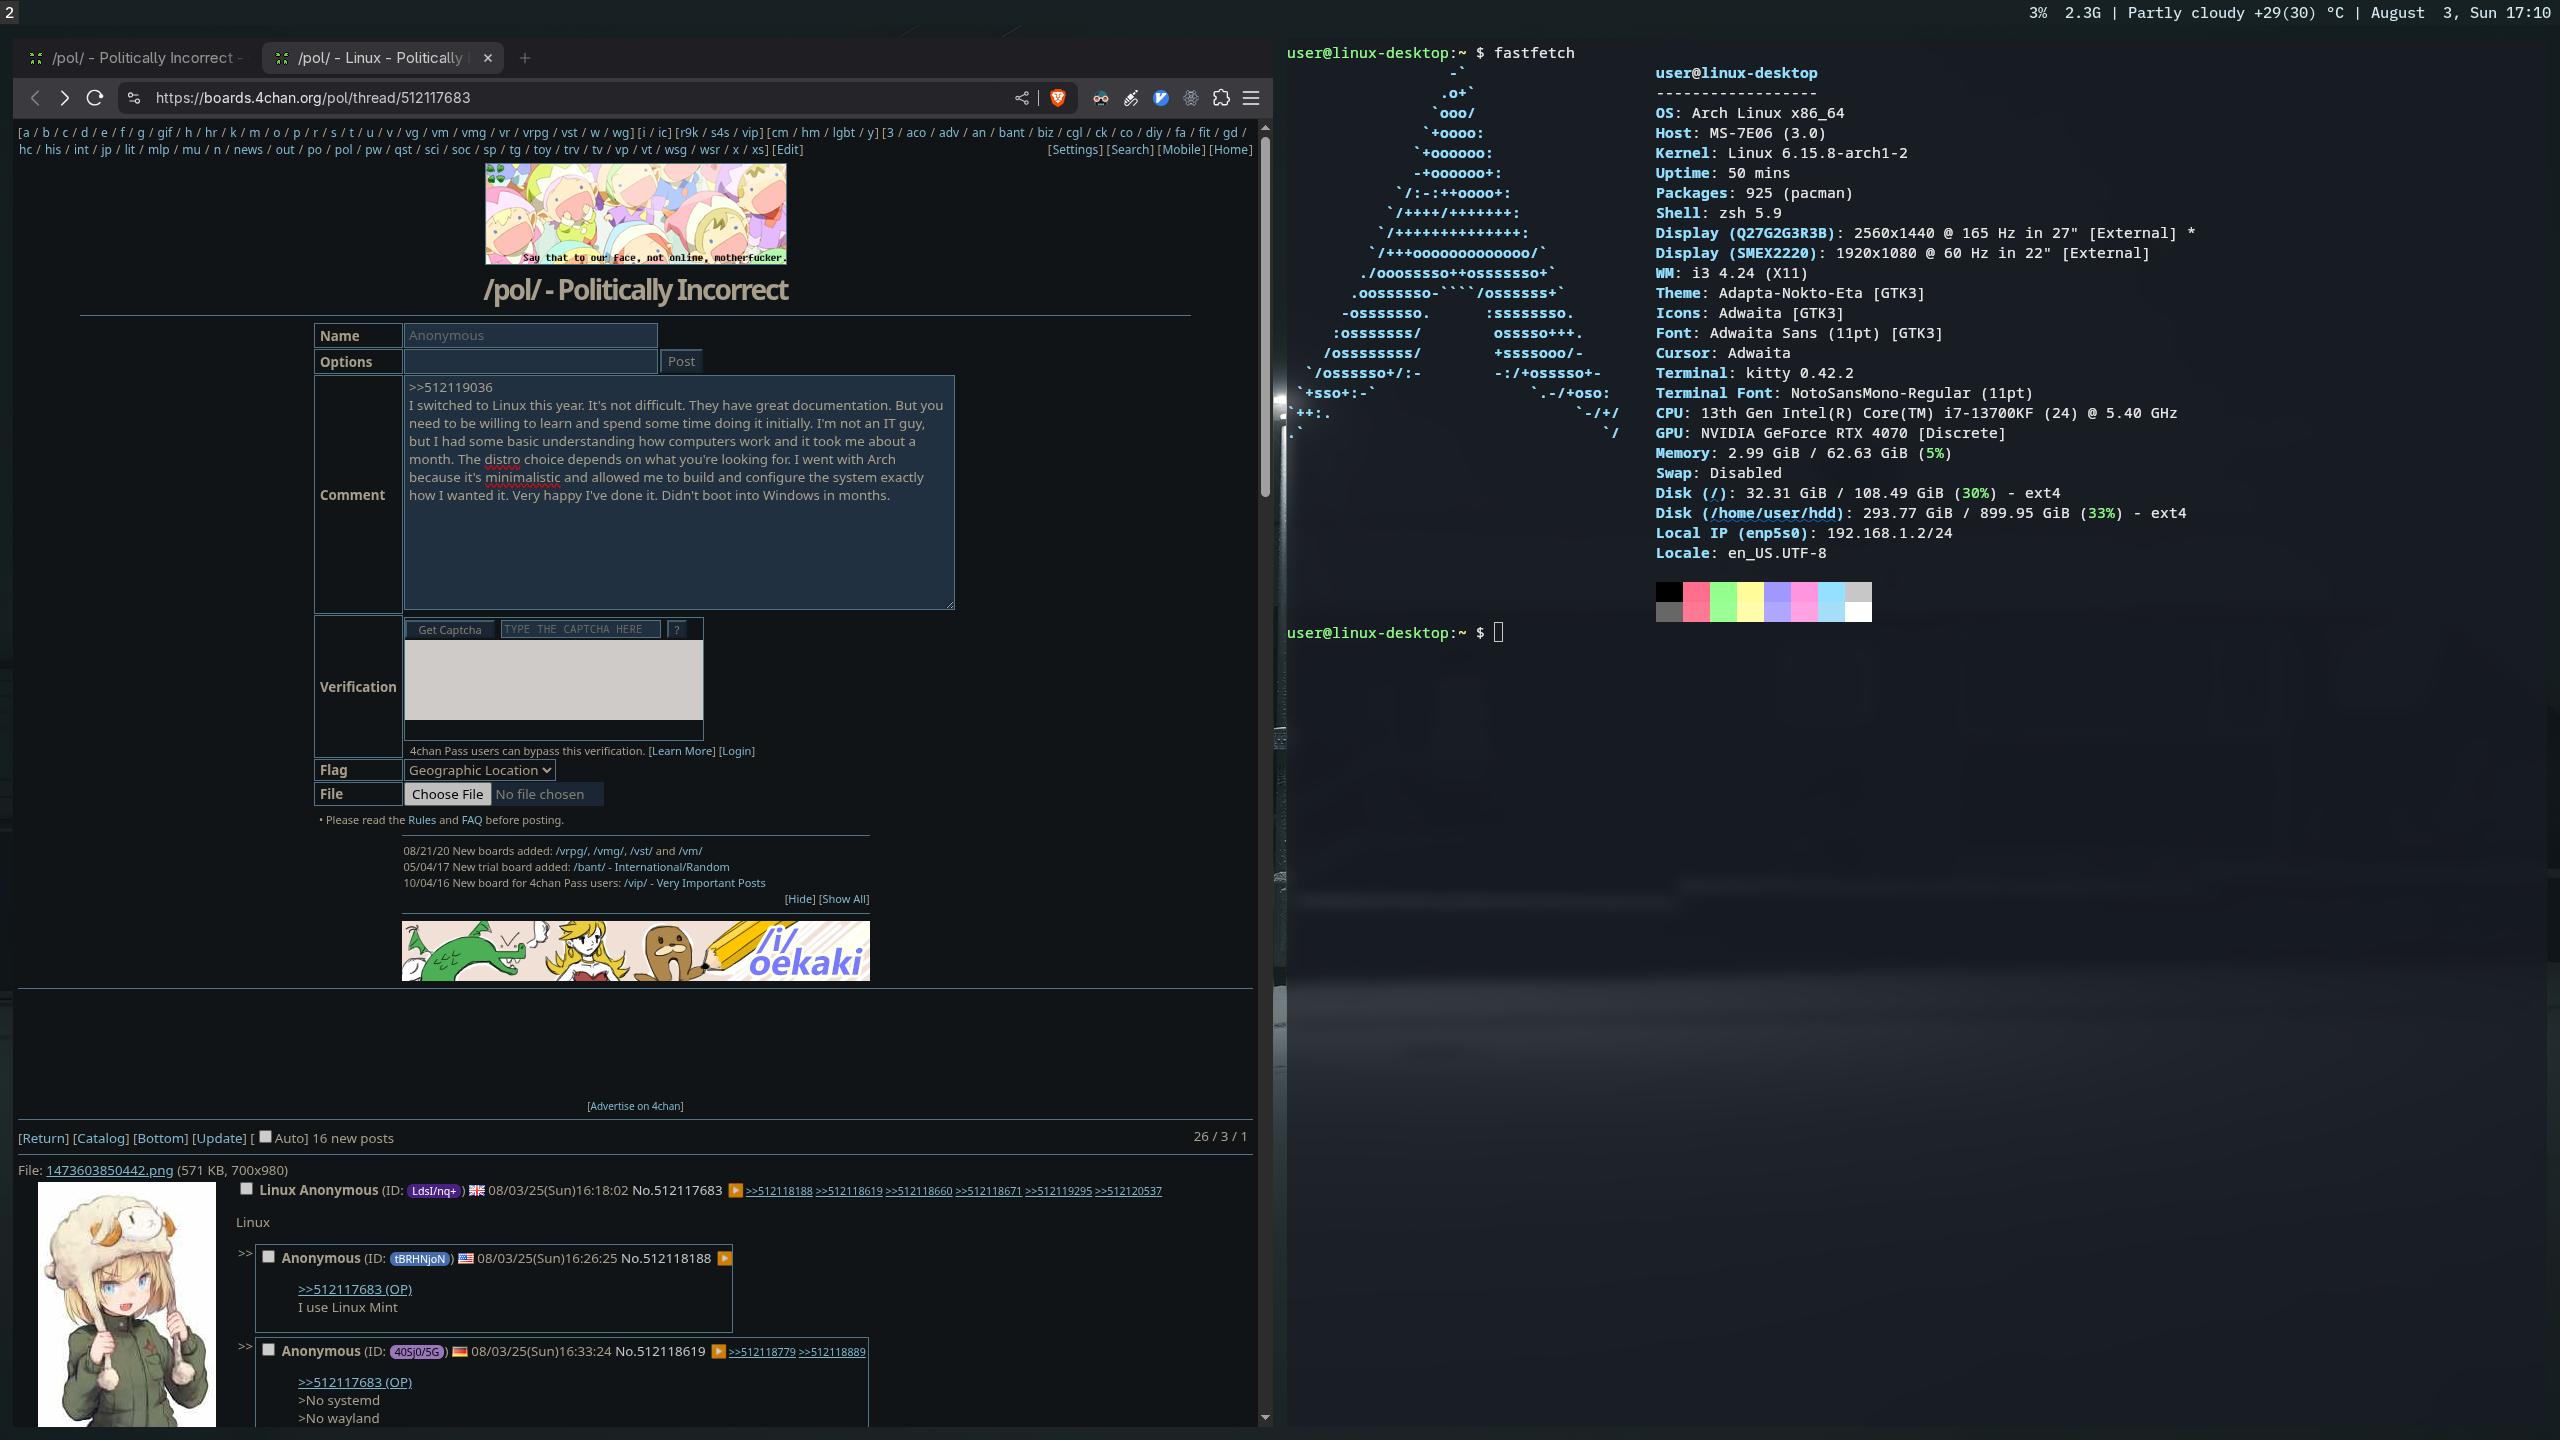Check the box for post No.512118188
The height and width of the screenshot is (1440, 2560).
click(268, 1257)
